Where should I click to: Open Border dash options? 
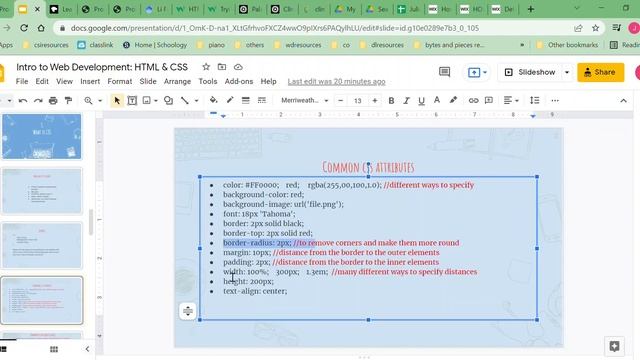pos(262,100)
